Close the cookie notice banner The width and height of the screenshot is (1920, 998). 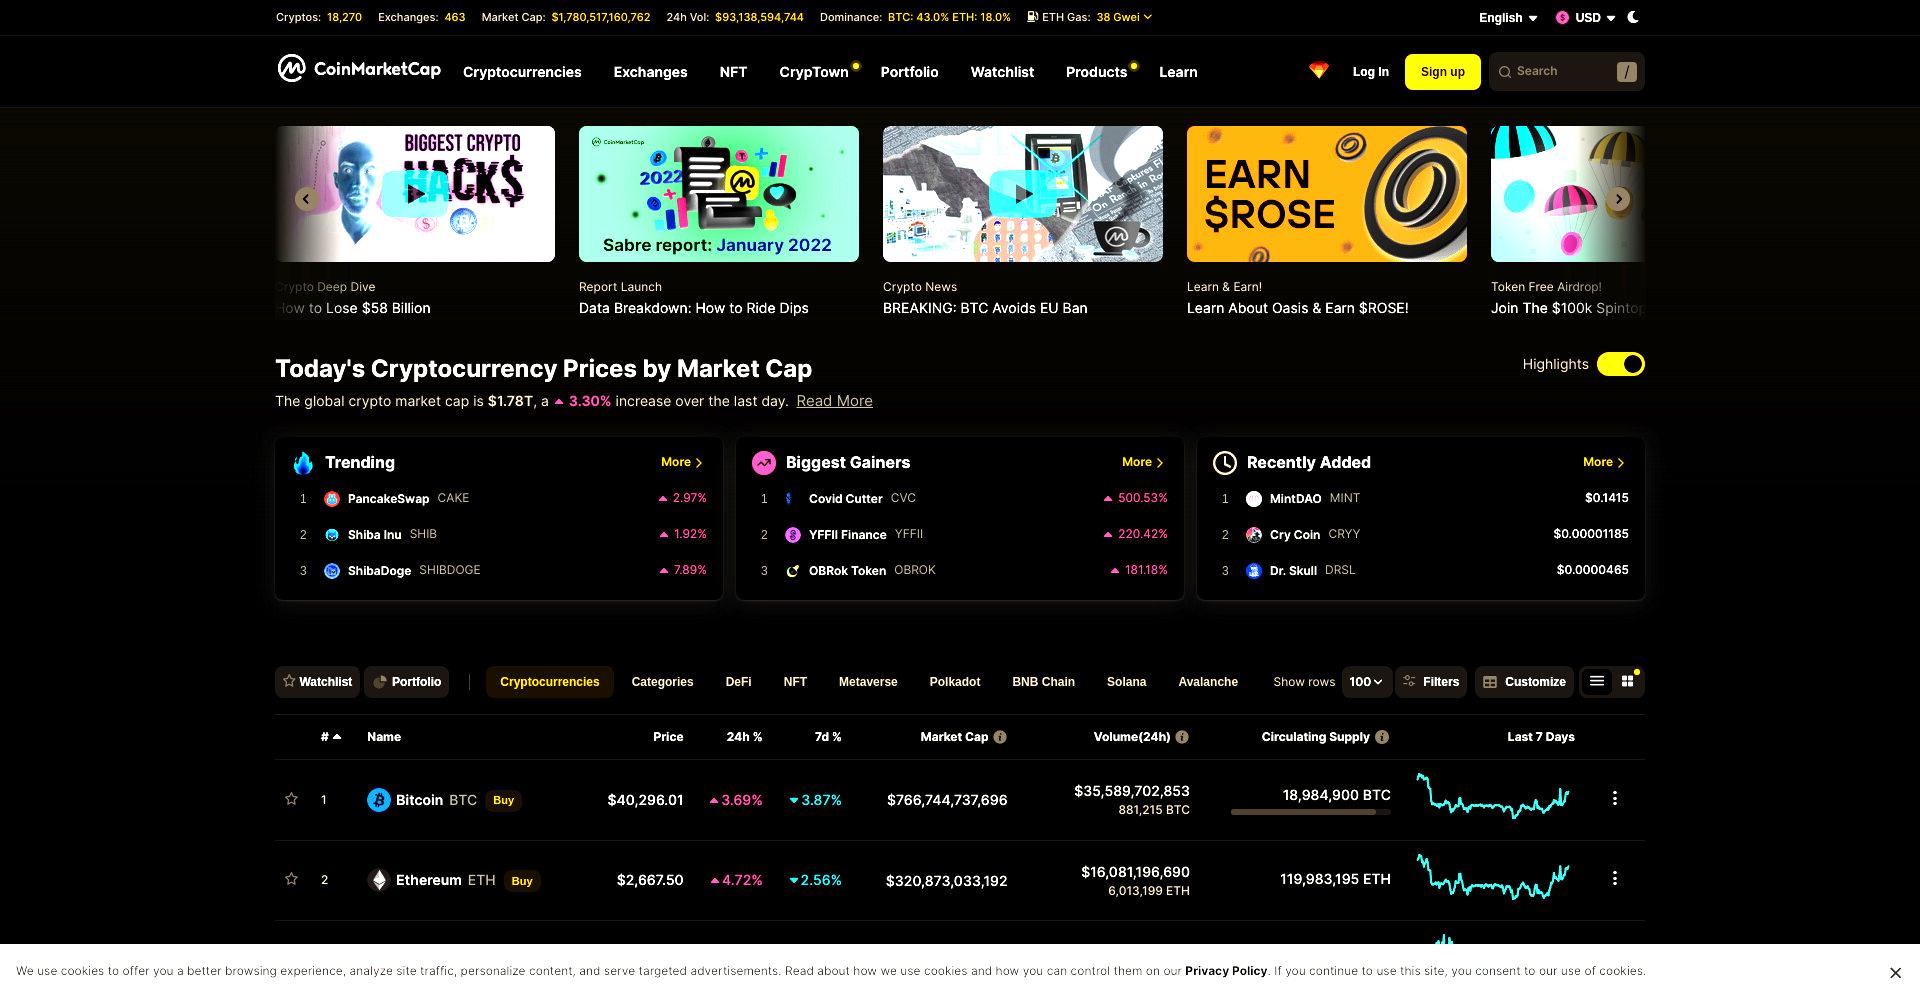pos(1895,973)
